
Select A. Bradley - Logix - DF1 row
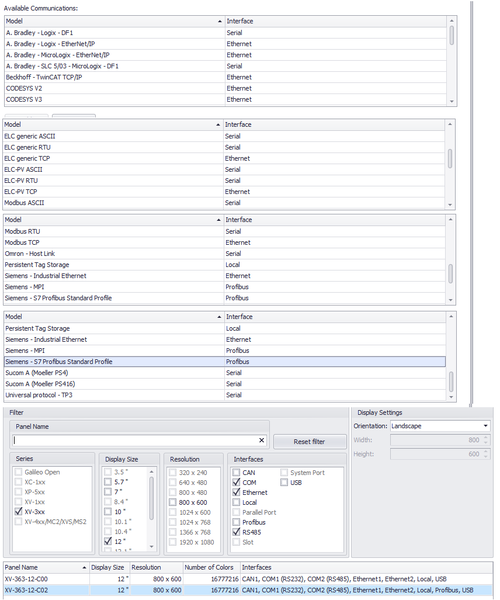coord(225,33)
